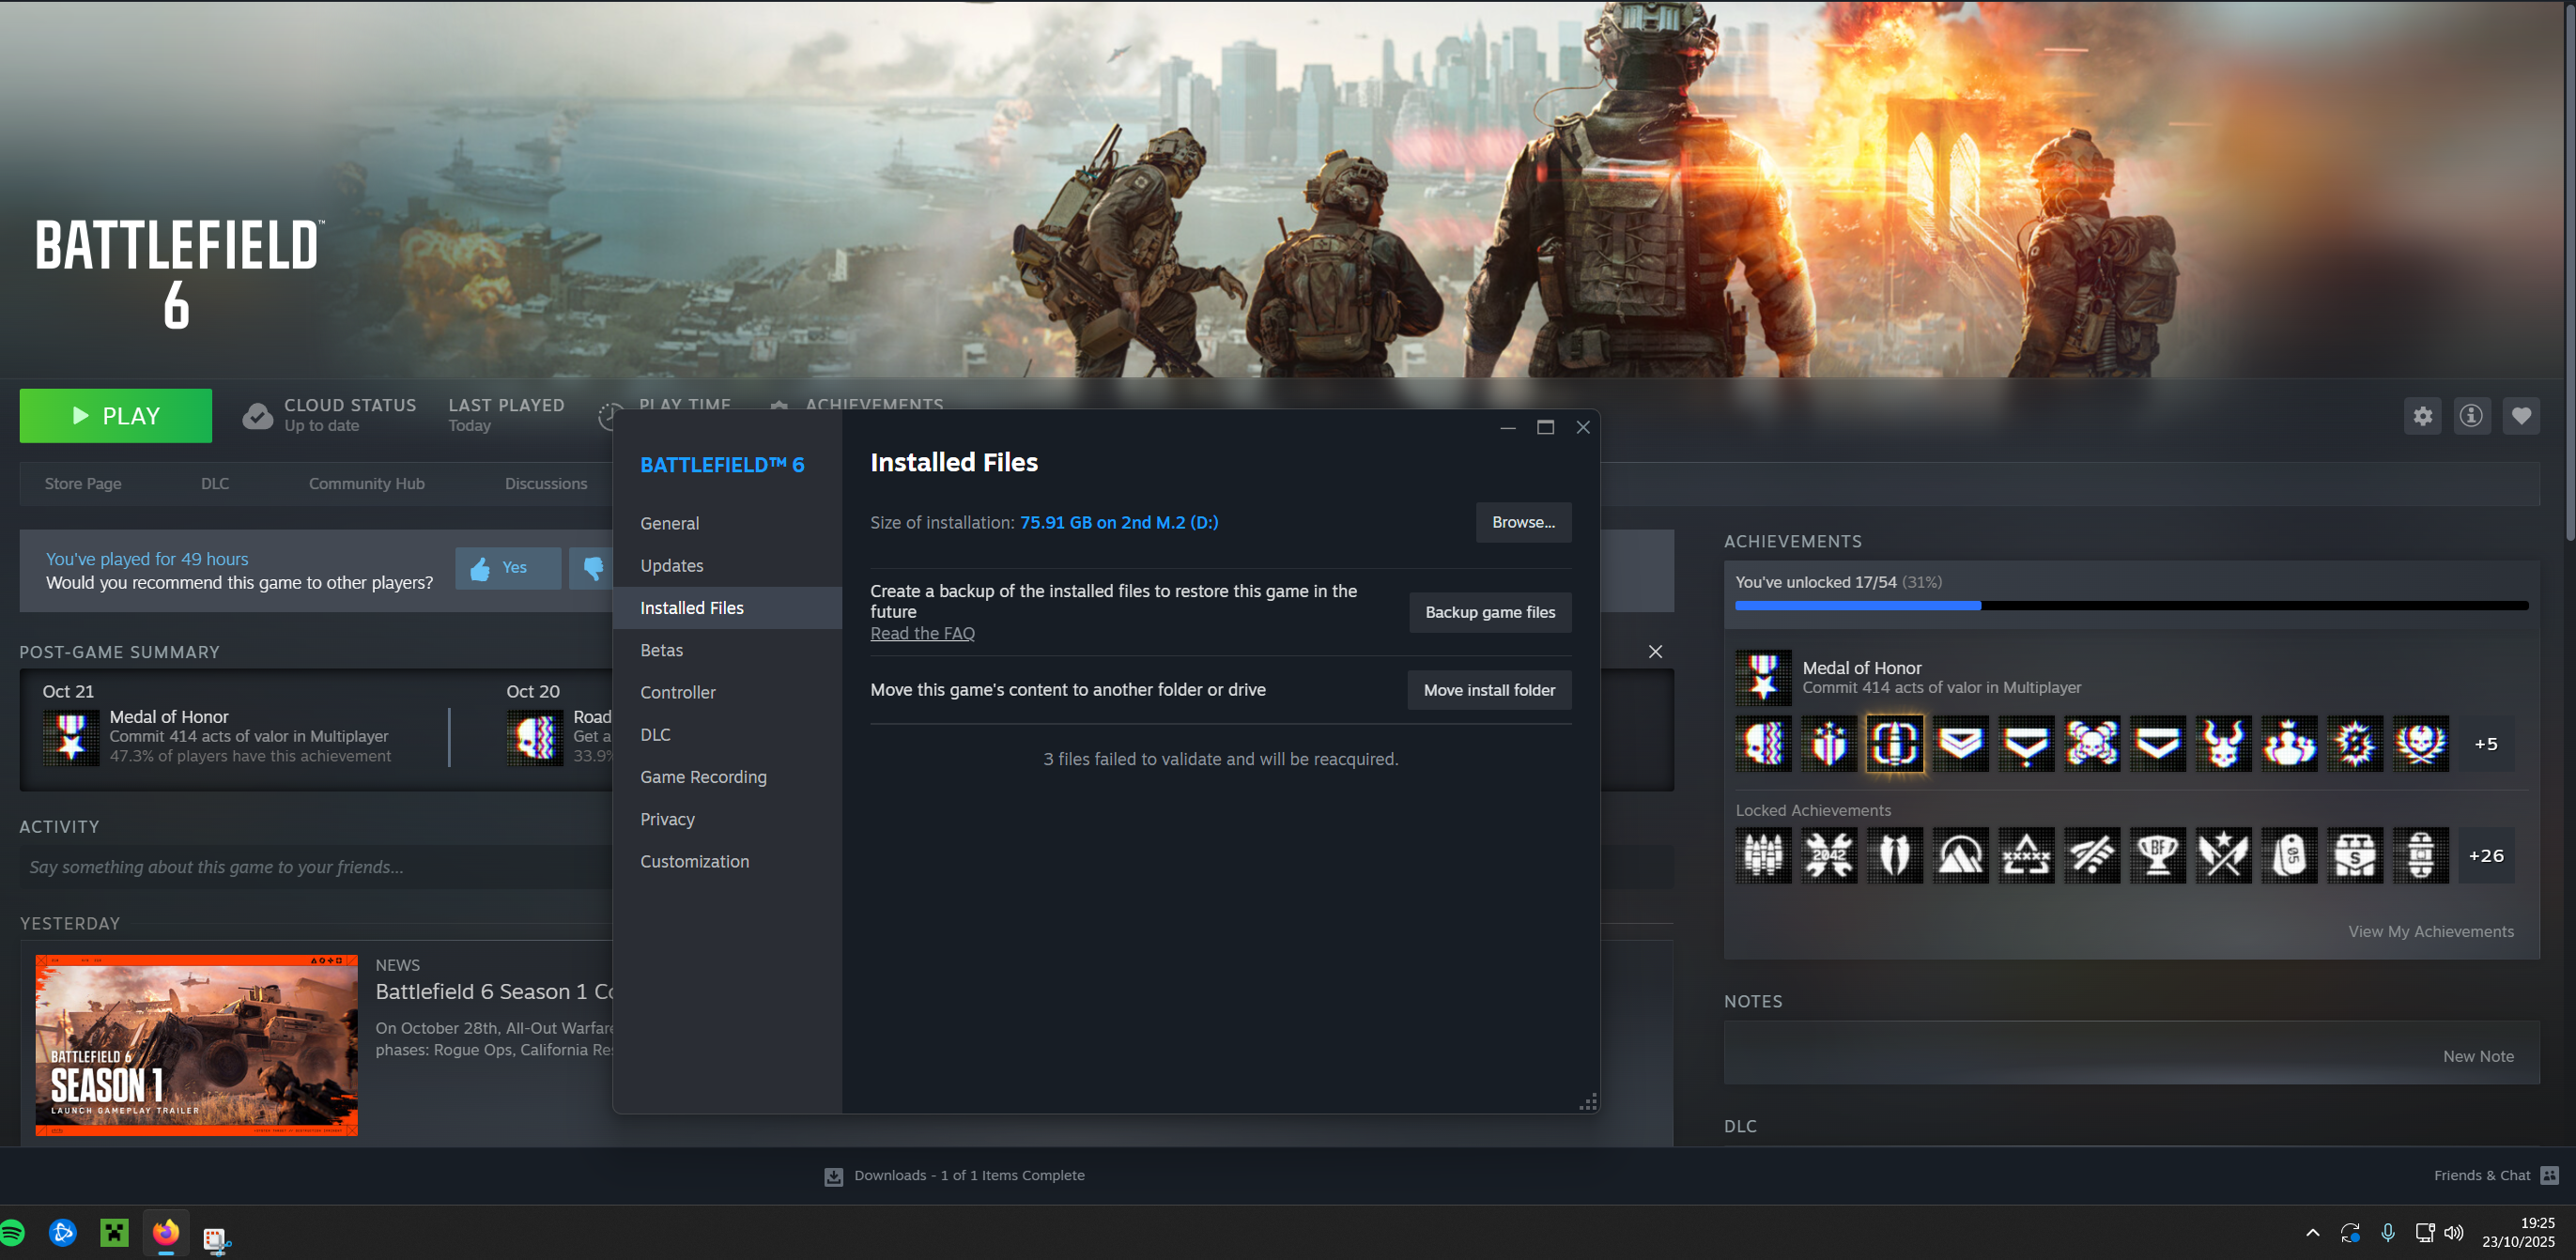Open the Read the FAQ link
2576x1260 pixels.
point(922,633)
